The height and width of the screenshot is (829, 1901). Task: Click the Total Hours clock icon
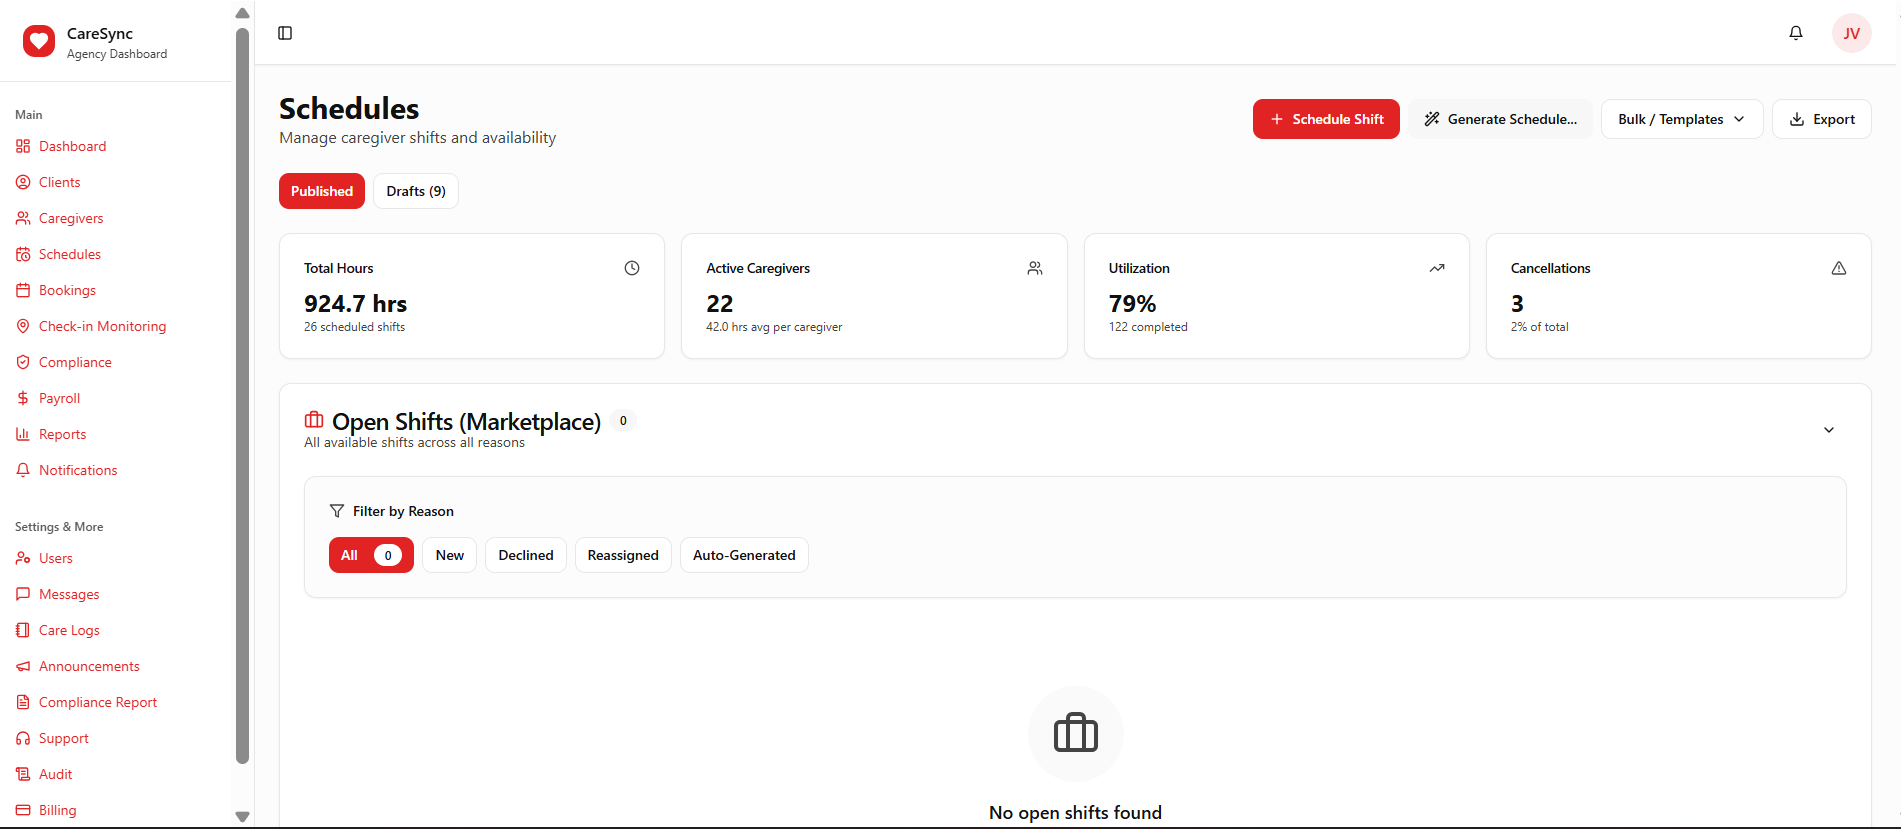632,268
